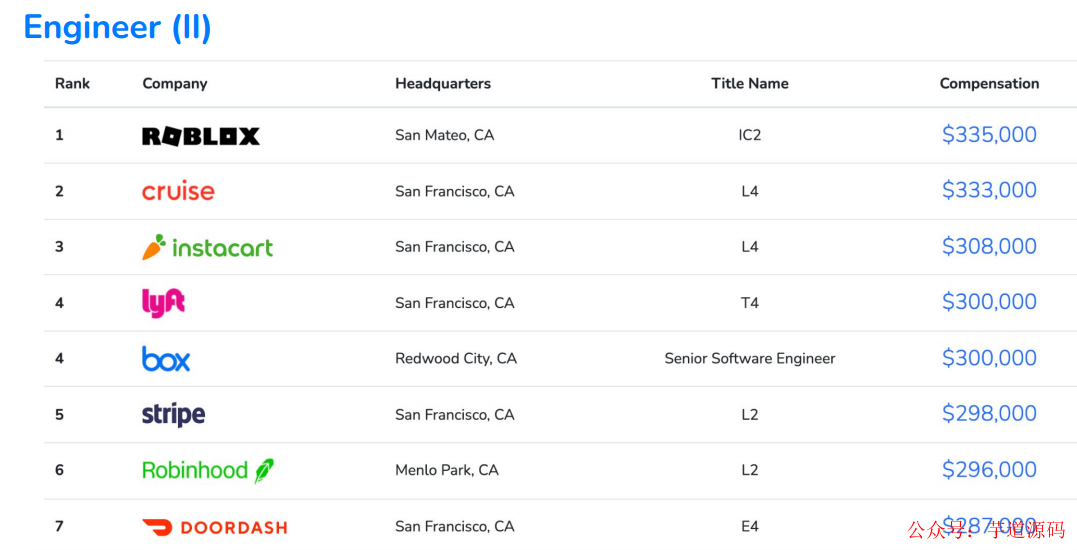Sort by the Compensation column header

tap(989, 84)
